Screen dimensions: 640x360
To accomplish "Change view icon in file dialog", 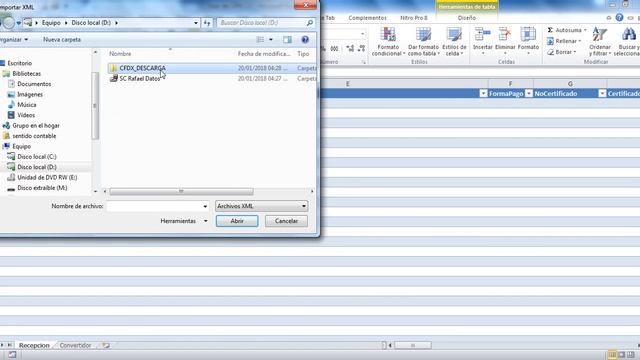I will tap(260, 40).
